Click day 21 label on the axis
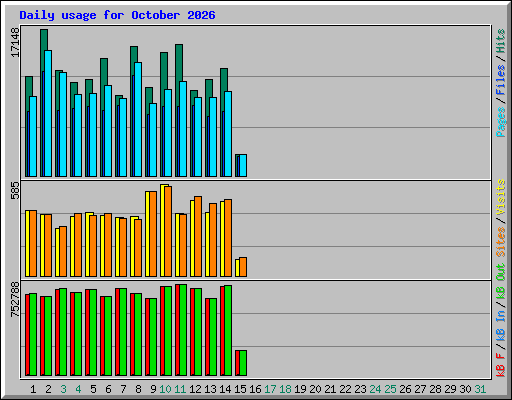The width and height of the screenshot is (512, 400). (x=330, y=389)
